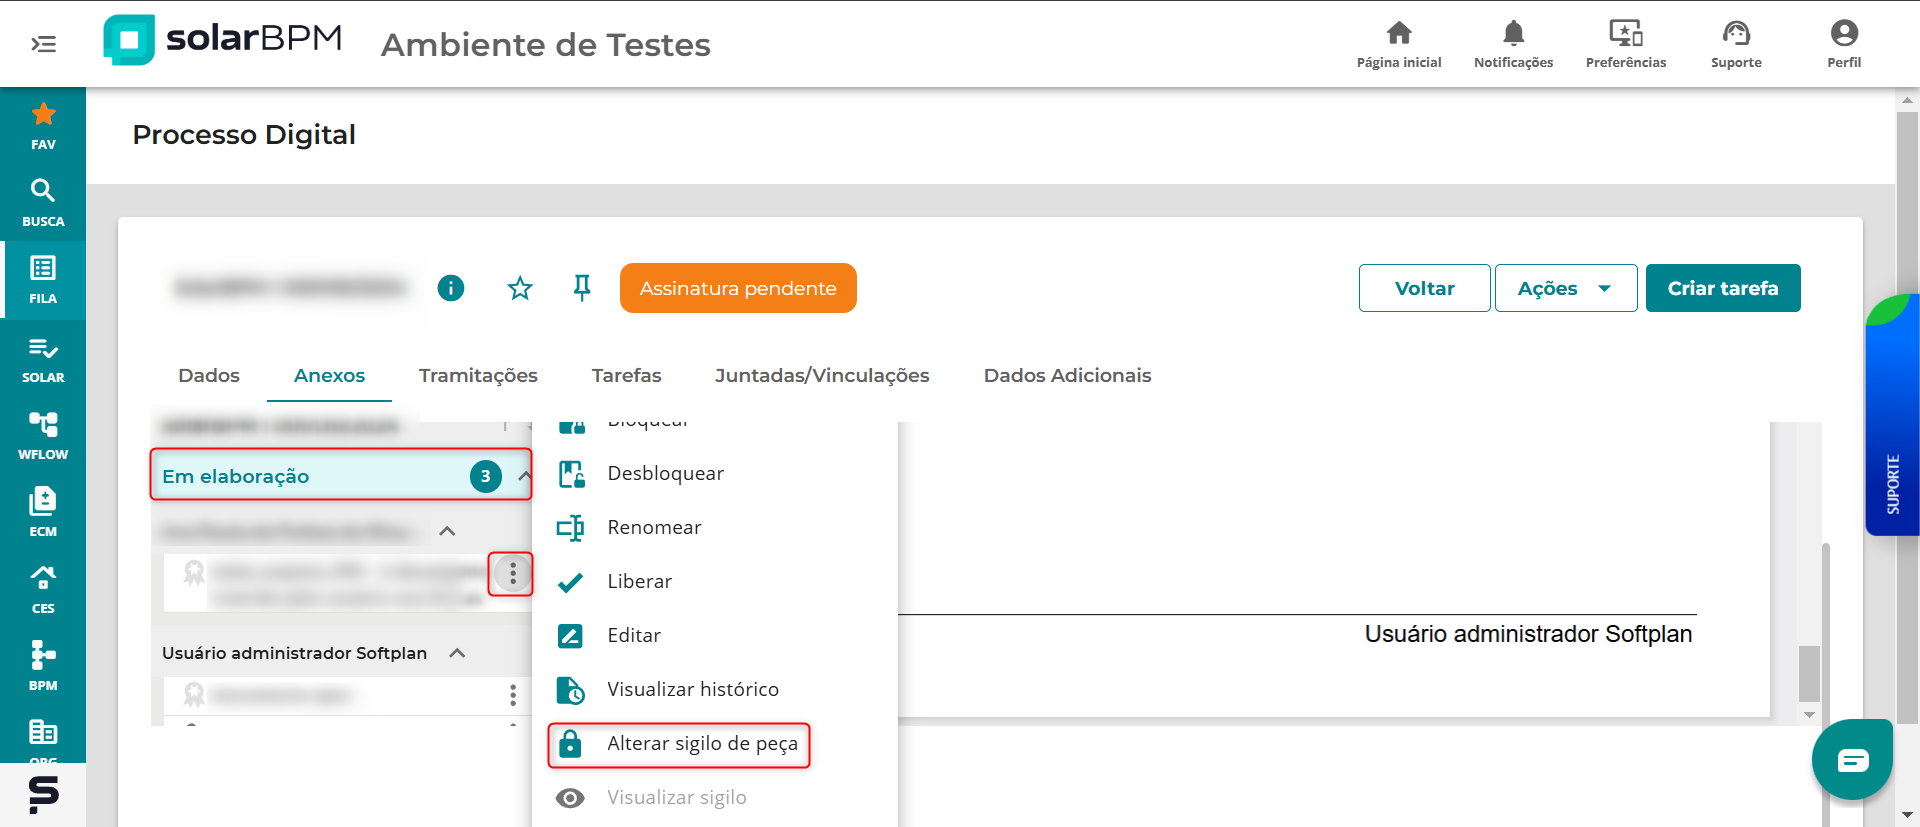The image size is (1920, 827).
Task: Collapse the Usuário administrador Softplan group
Action: (458, 653)
